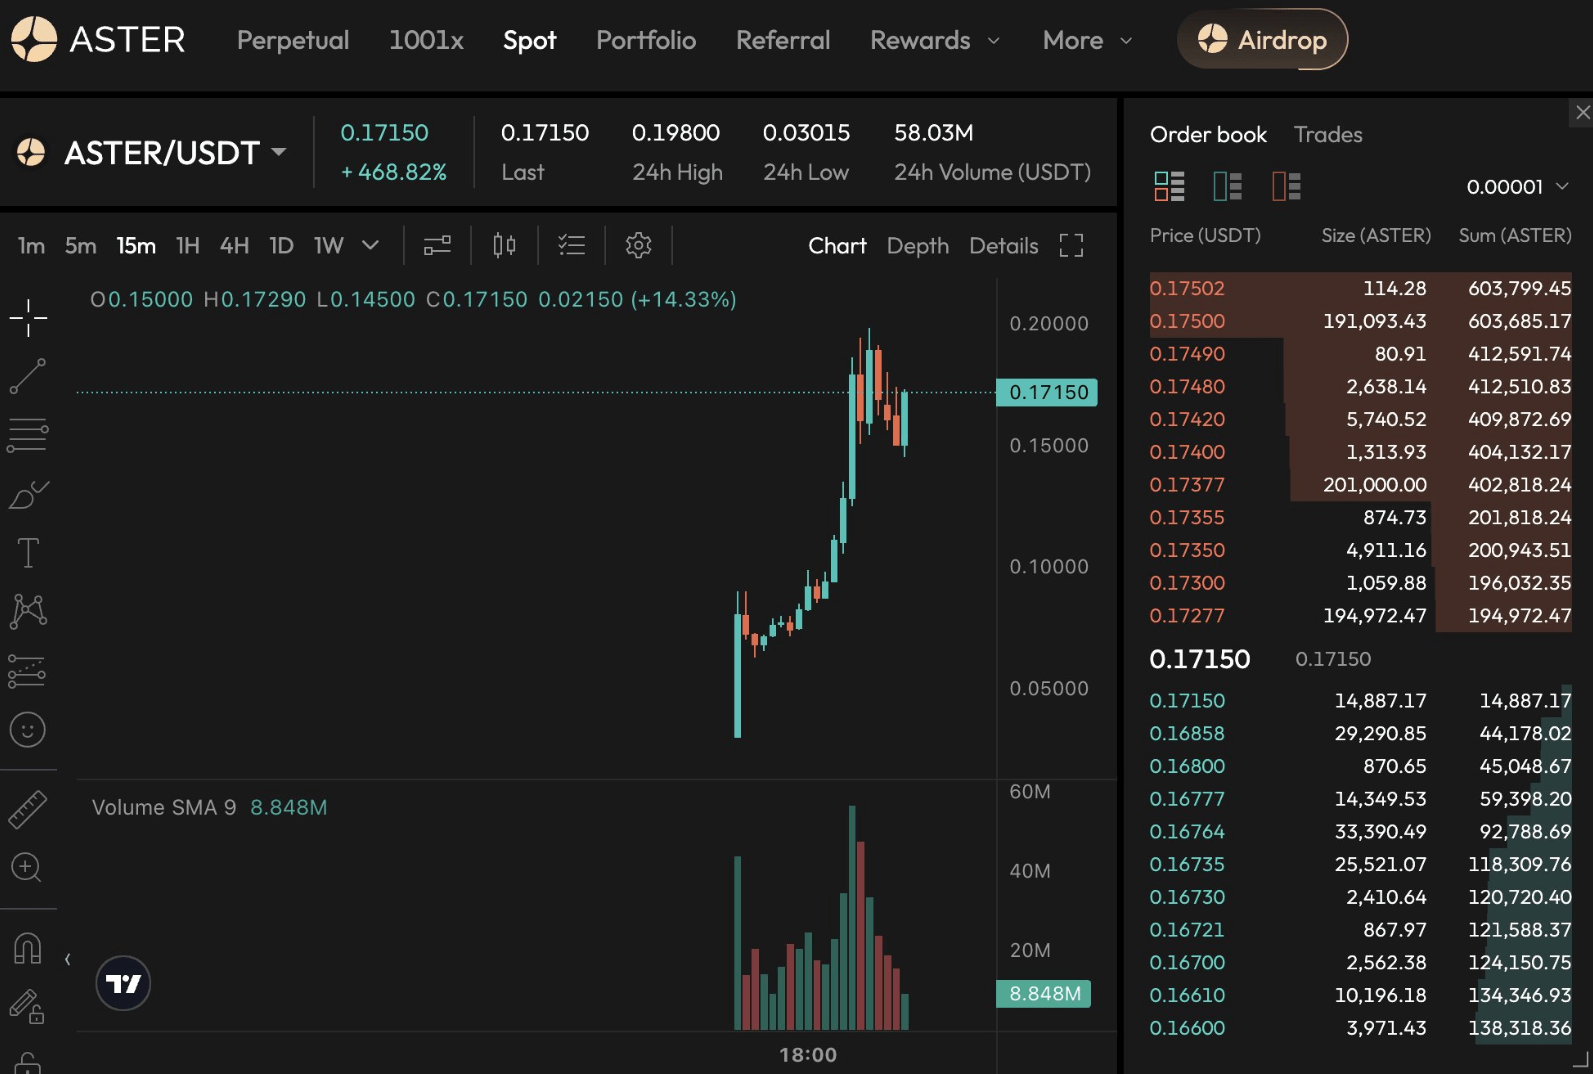Viewport: 1593px width, 1074px height.
Task: Open the Referral page
Action: coord(783,40)
